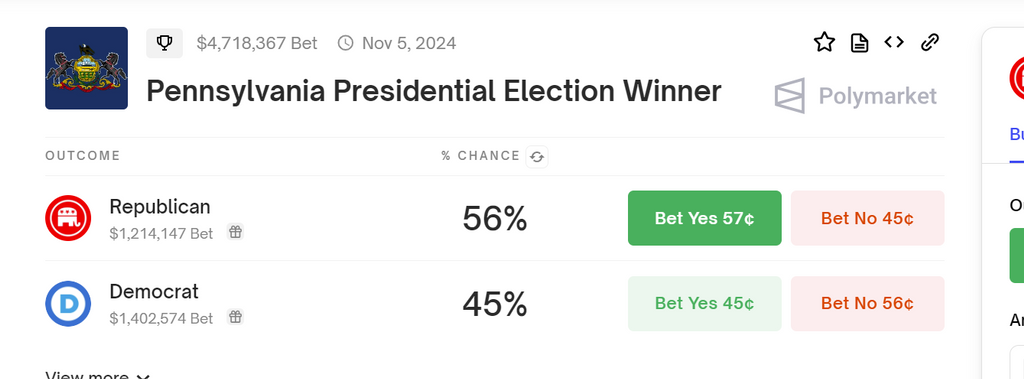Click gift icon beside Republican bet amount

[x=235, y=231]
